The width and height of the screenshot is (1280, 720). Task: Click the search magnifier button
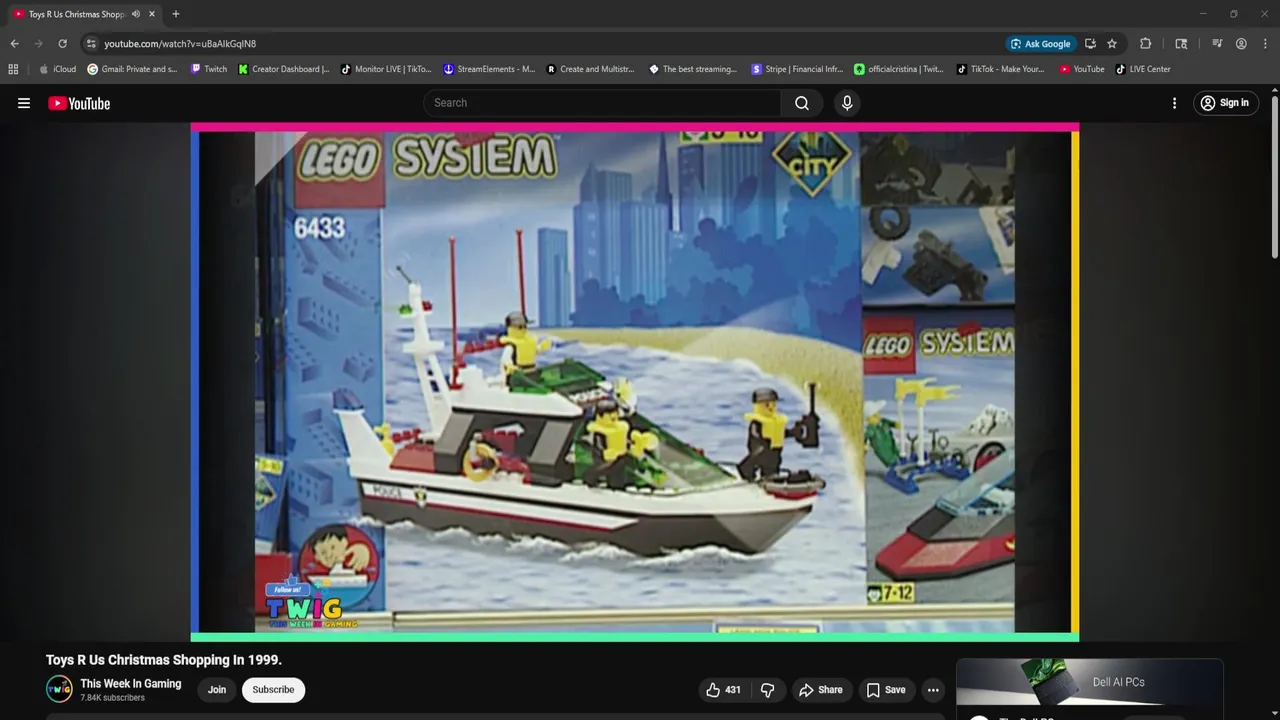click(801, 103)
